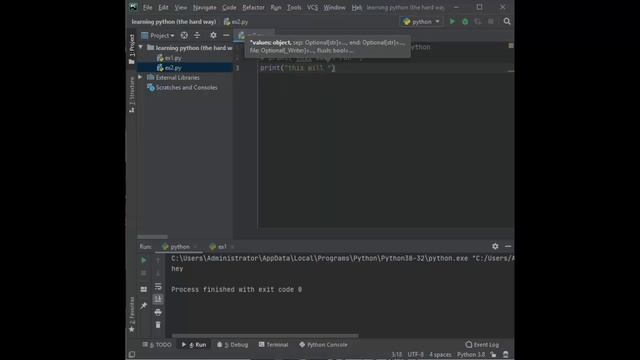Expand External Libraries node arrow
Screen dimensions: 640x360
click(x=140, y=77)
